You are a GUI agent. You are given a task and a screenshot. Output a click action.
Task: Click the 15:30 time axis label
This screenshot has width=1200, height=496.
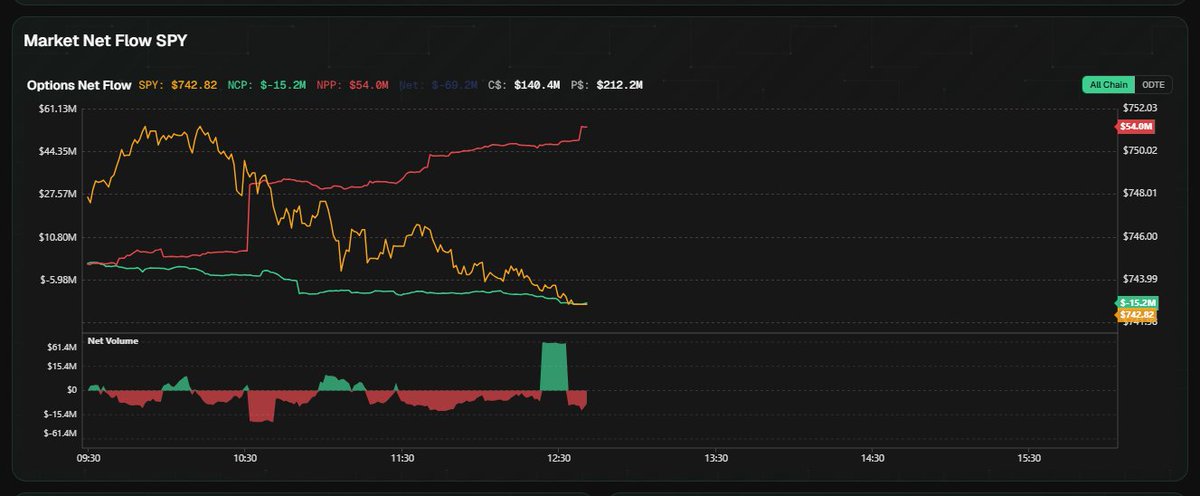point(1029,458)
